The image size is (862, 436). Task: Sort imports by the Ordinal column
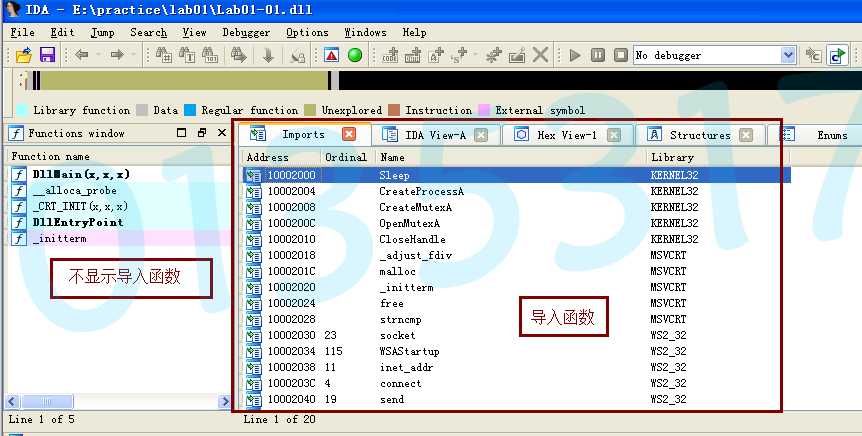(x=347, y=157)
